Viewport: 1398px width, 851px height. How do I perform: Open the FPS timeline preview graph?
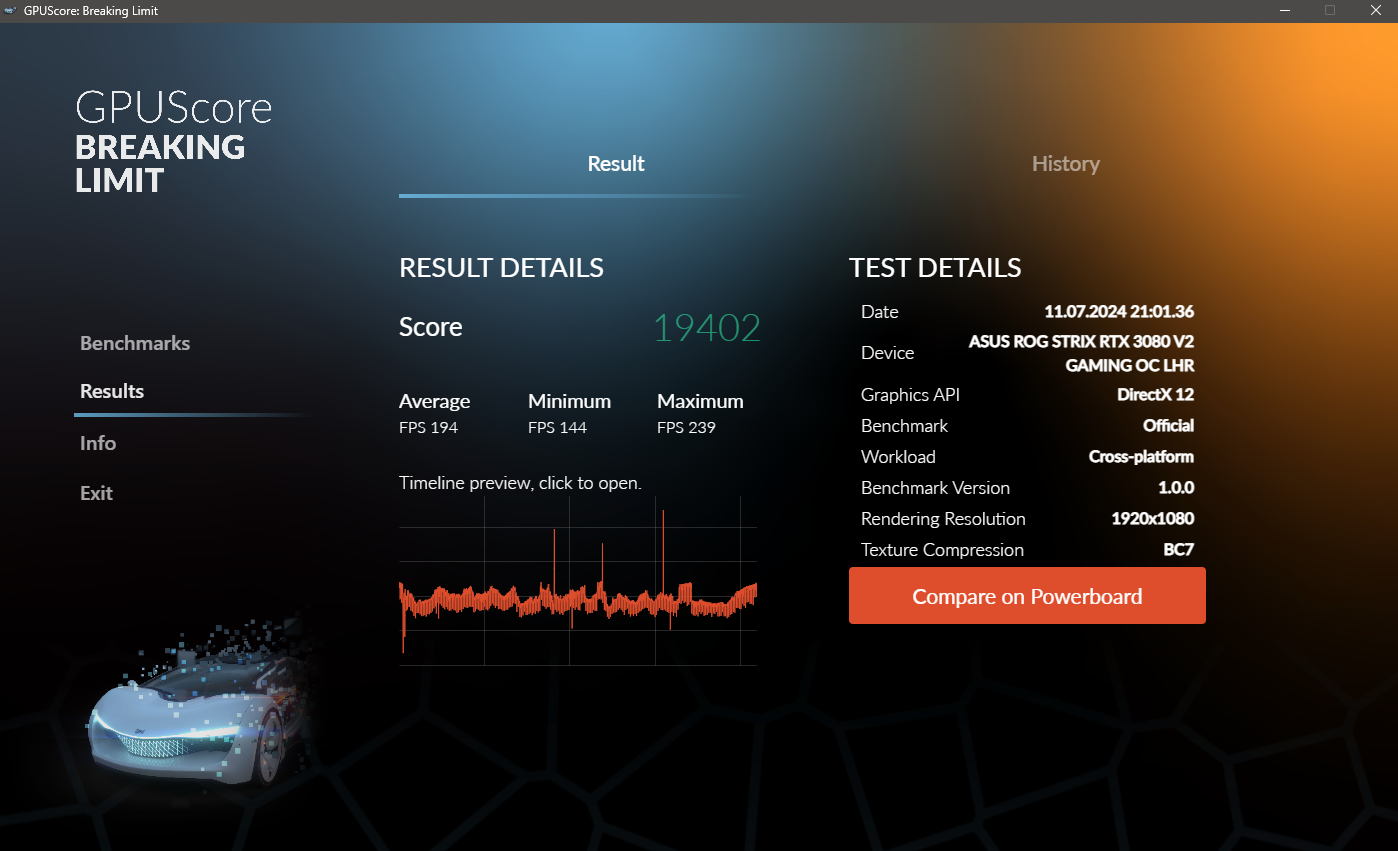coord(578,581)
